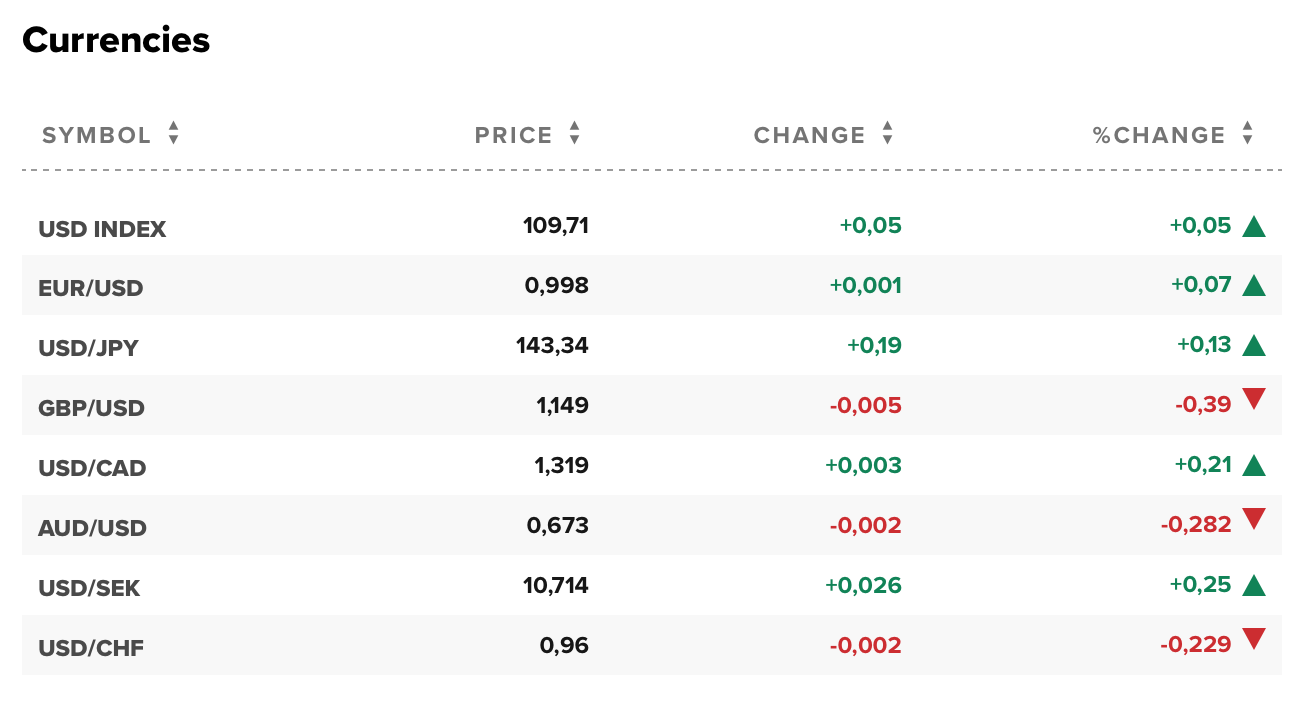The width and height of the screenshot is (1314, 714).
Task: Click the green up arrow for USD/SEK
Action: coord(1254,586)
